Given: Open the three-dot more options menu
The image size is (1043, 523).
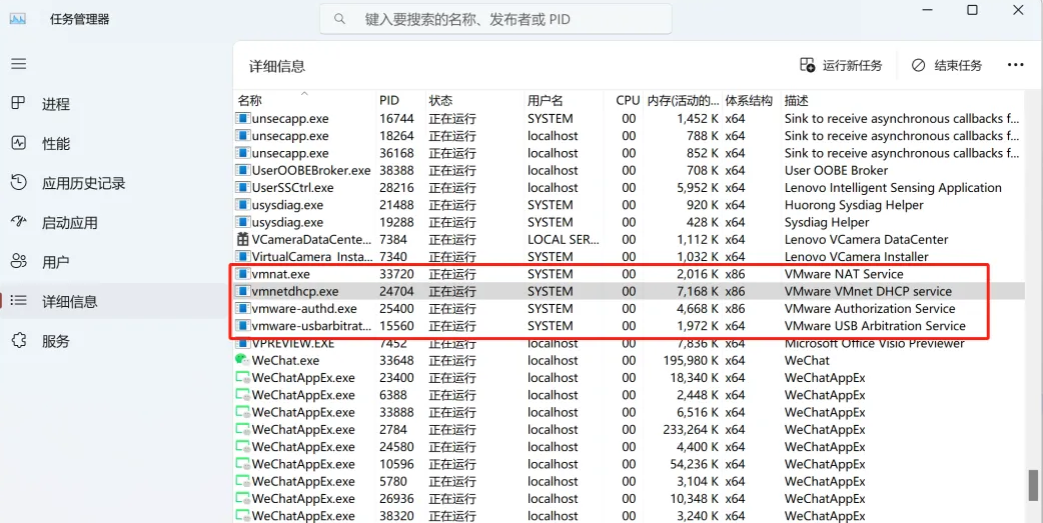Looking at the screenshot, I should coord(1015,66).
